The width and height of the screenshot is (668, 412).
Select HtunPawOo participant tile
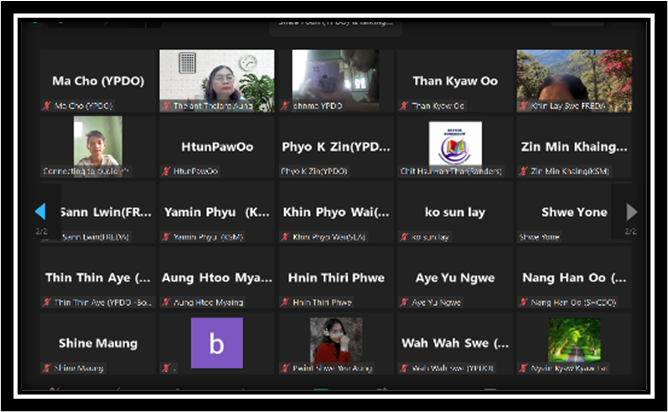(x=217, y=147)
